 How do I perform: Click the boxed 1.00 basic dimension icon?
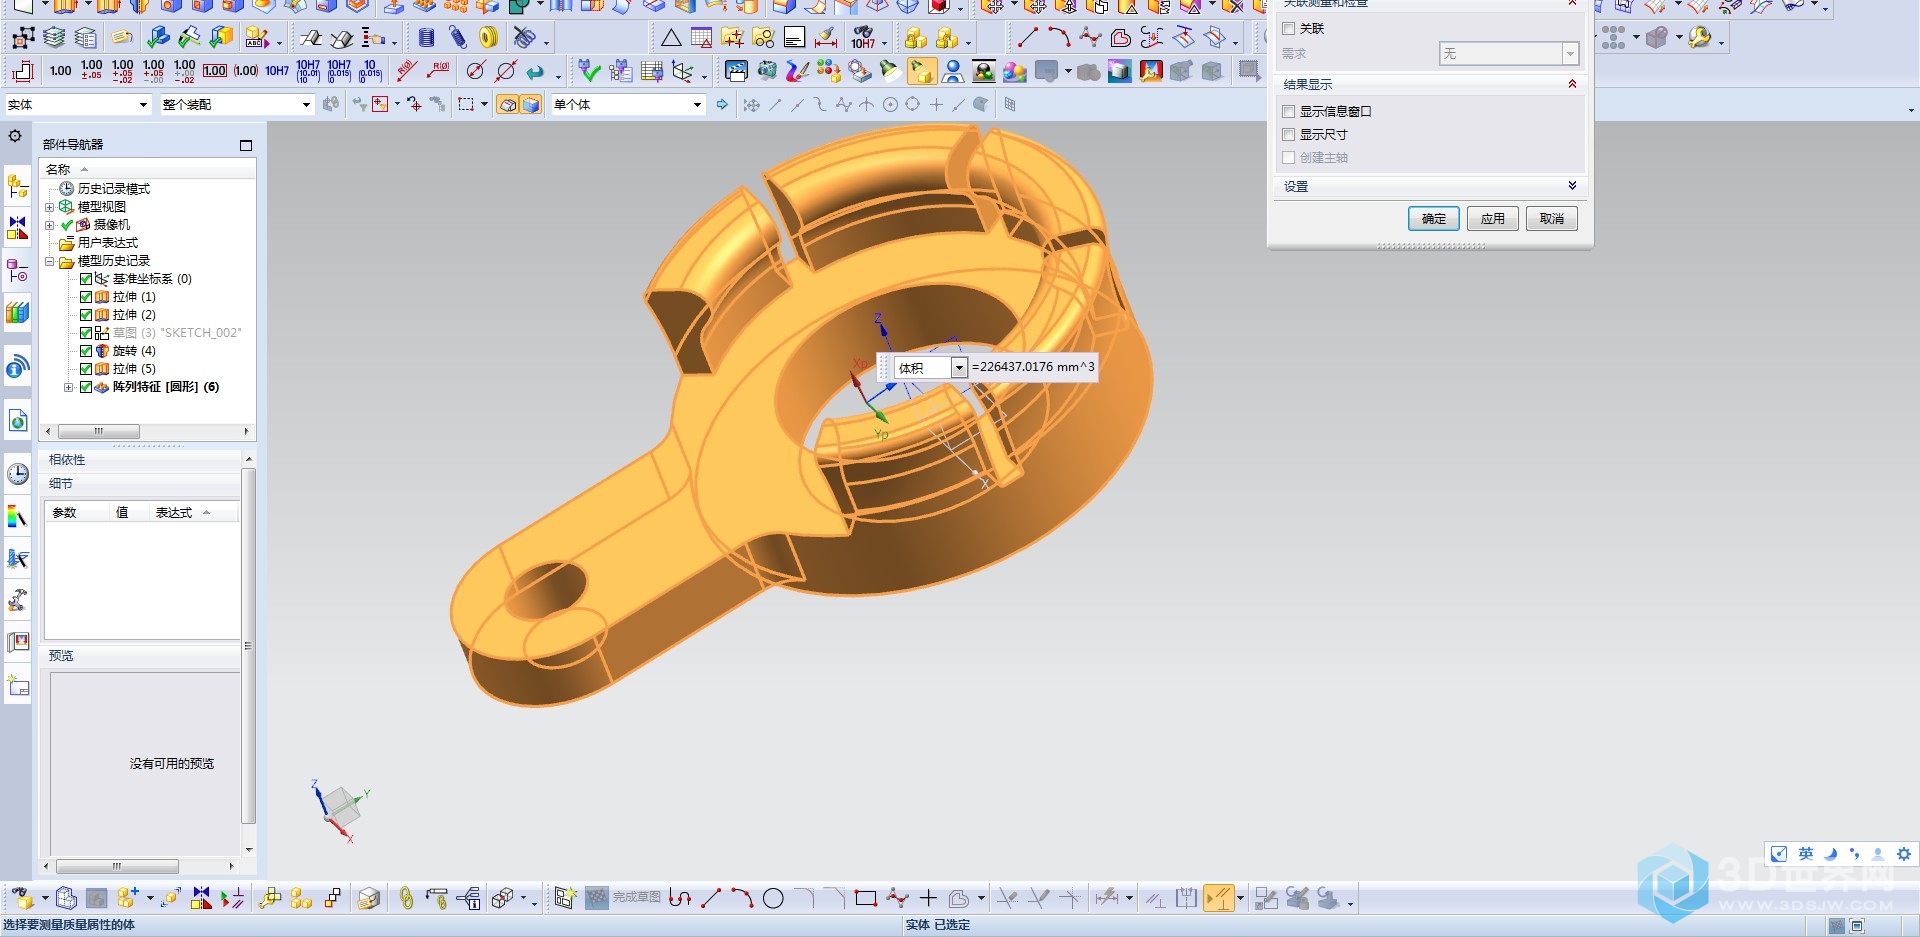(215, 71)
